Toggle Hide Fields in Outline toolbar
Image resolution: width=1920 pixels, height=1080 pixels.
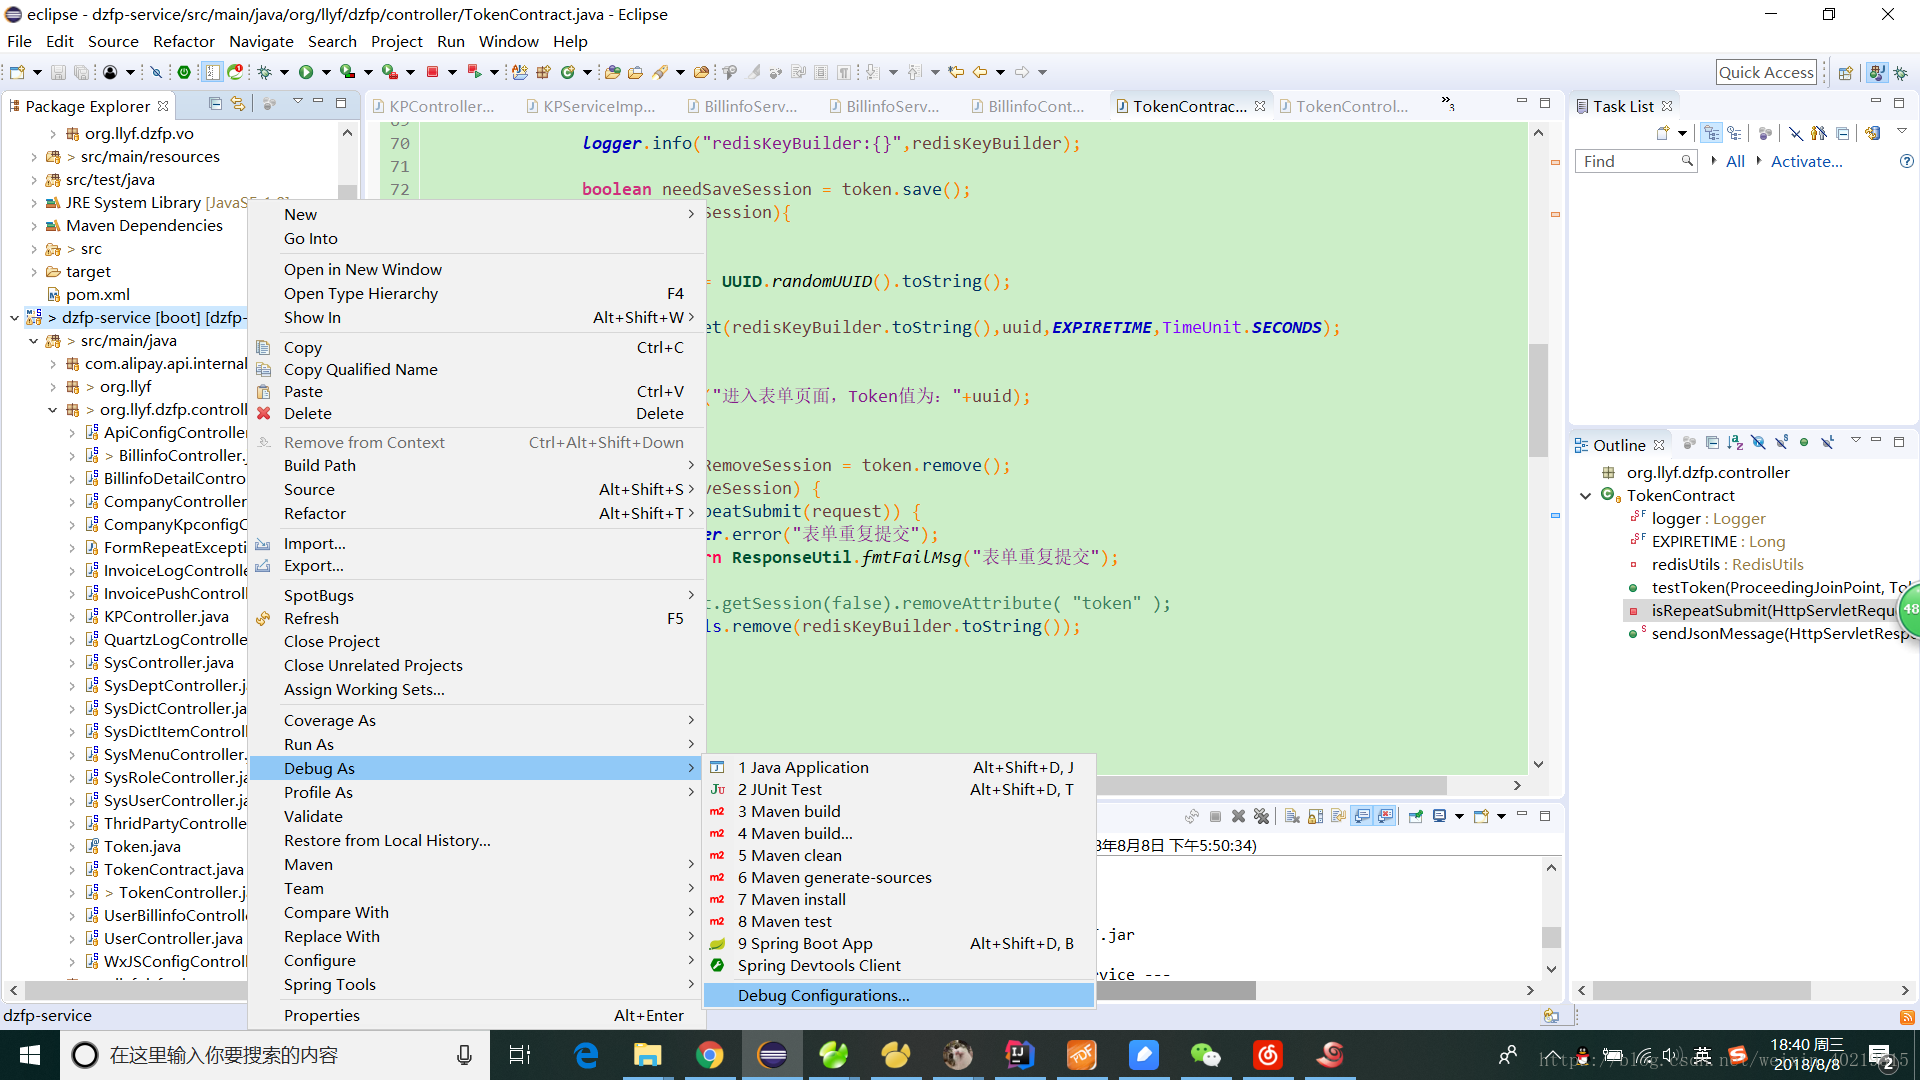tap(1758, 443)
